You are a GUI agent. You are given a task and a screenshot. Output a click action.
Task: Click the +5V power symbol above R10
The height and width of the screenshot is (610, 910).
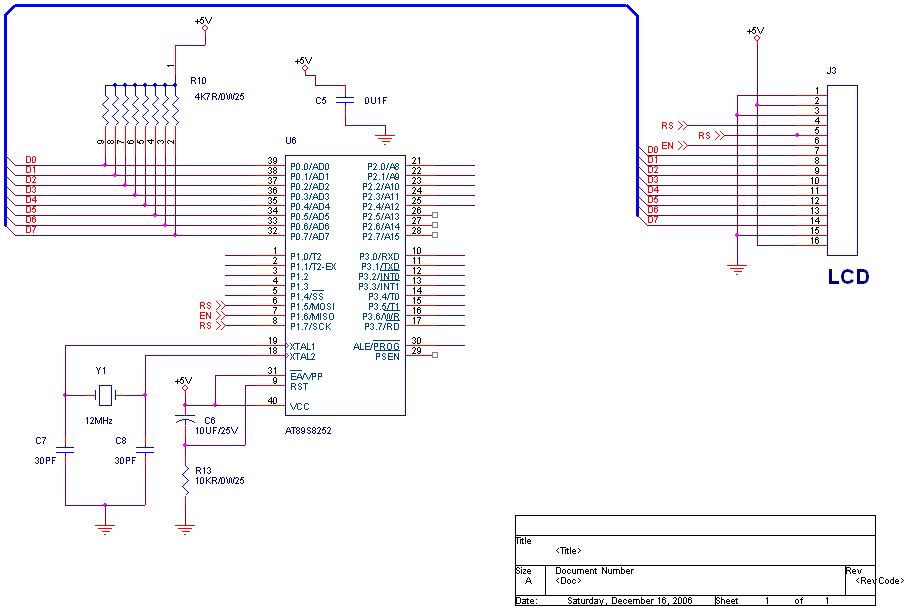click(x=204, y=25)
